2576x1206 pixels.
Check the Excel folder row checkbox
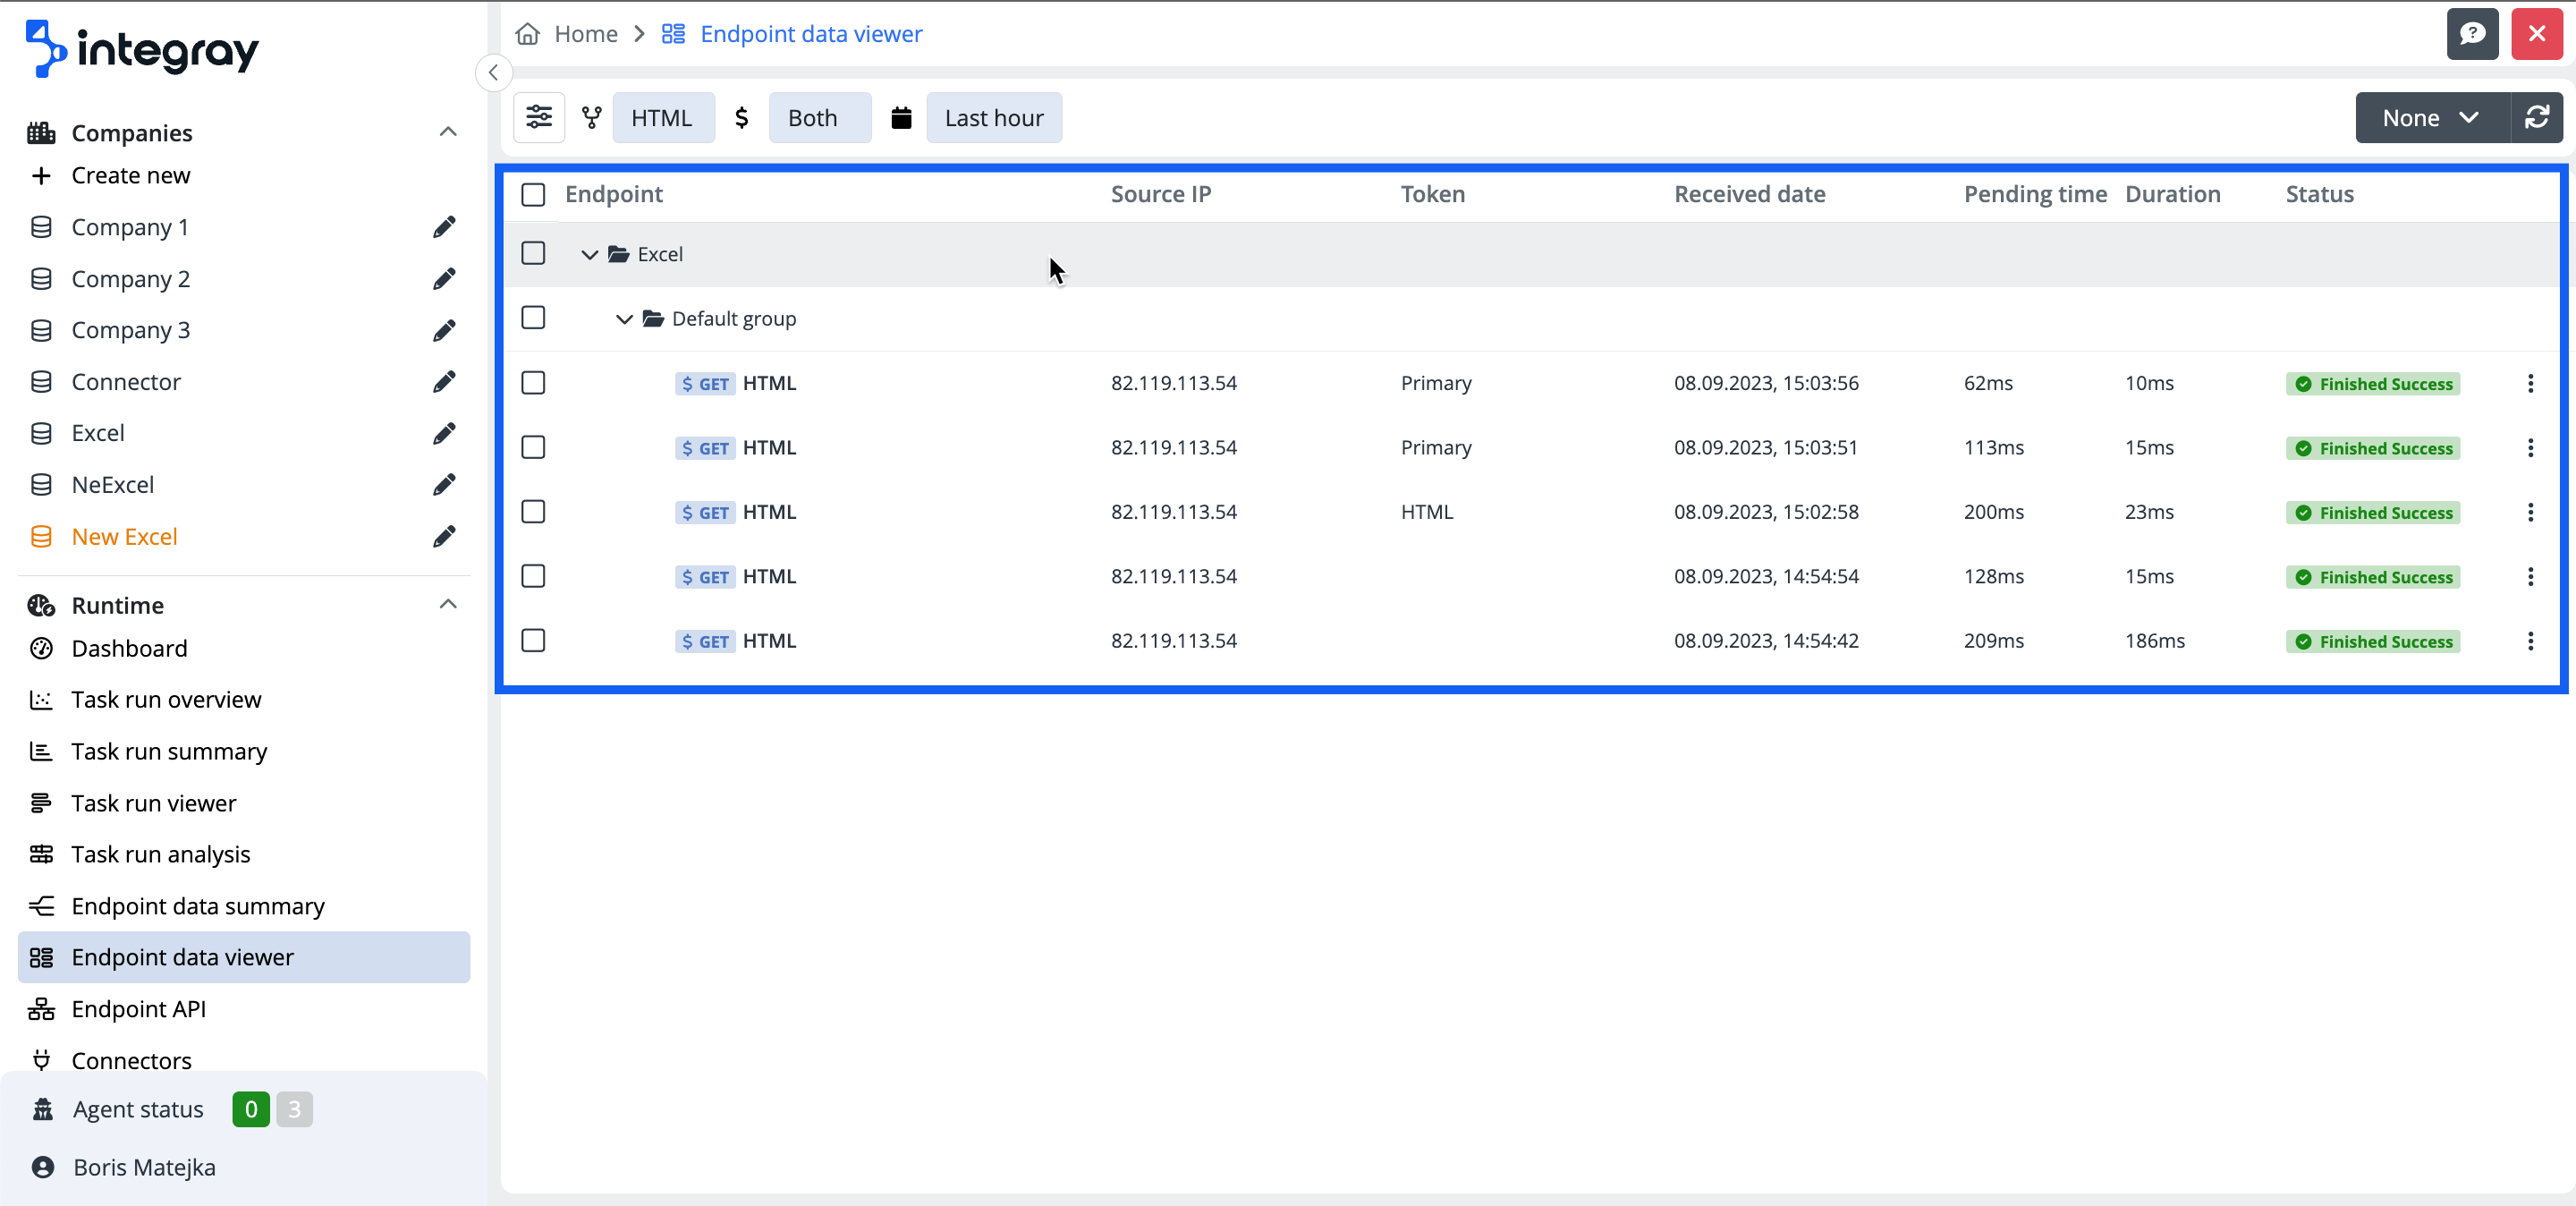(x=533, y=254)
